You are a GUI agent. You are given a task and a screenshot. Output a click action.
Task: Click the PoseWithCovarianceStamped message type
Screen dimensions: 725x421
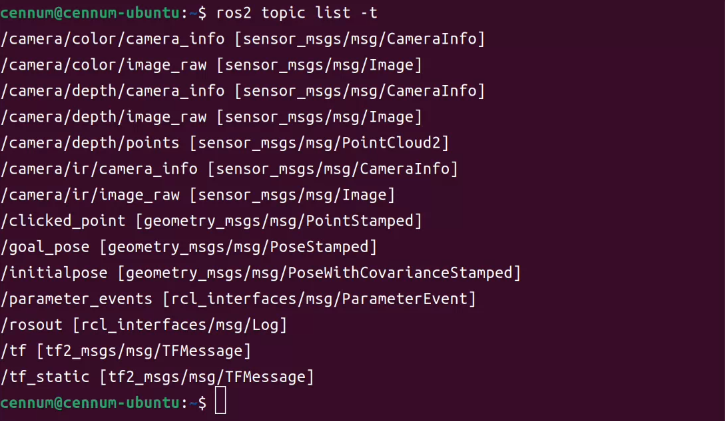400,273
